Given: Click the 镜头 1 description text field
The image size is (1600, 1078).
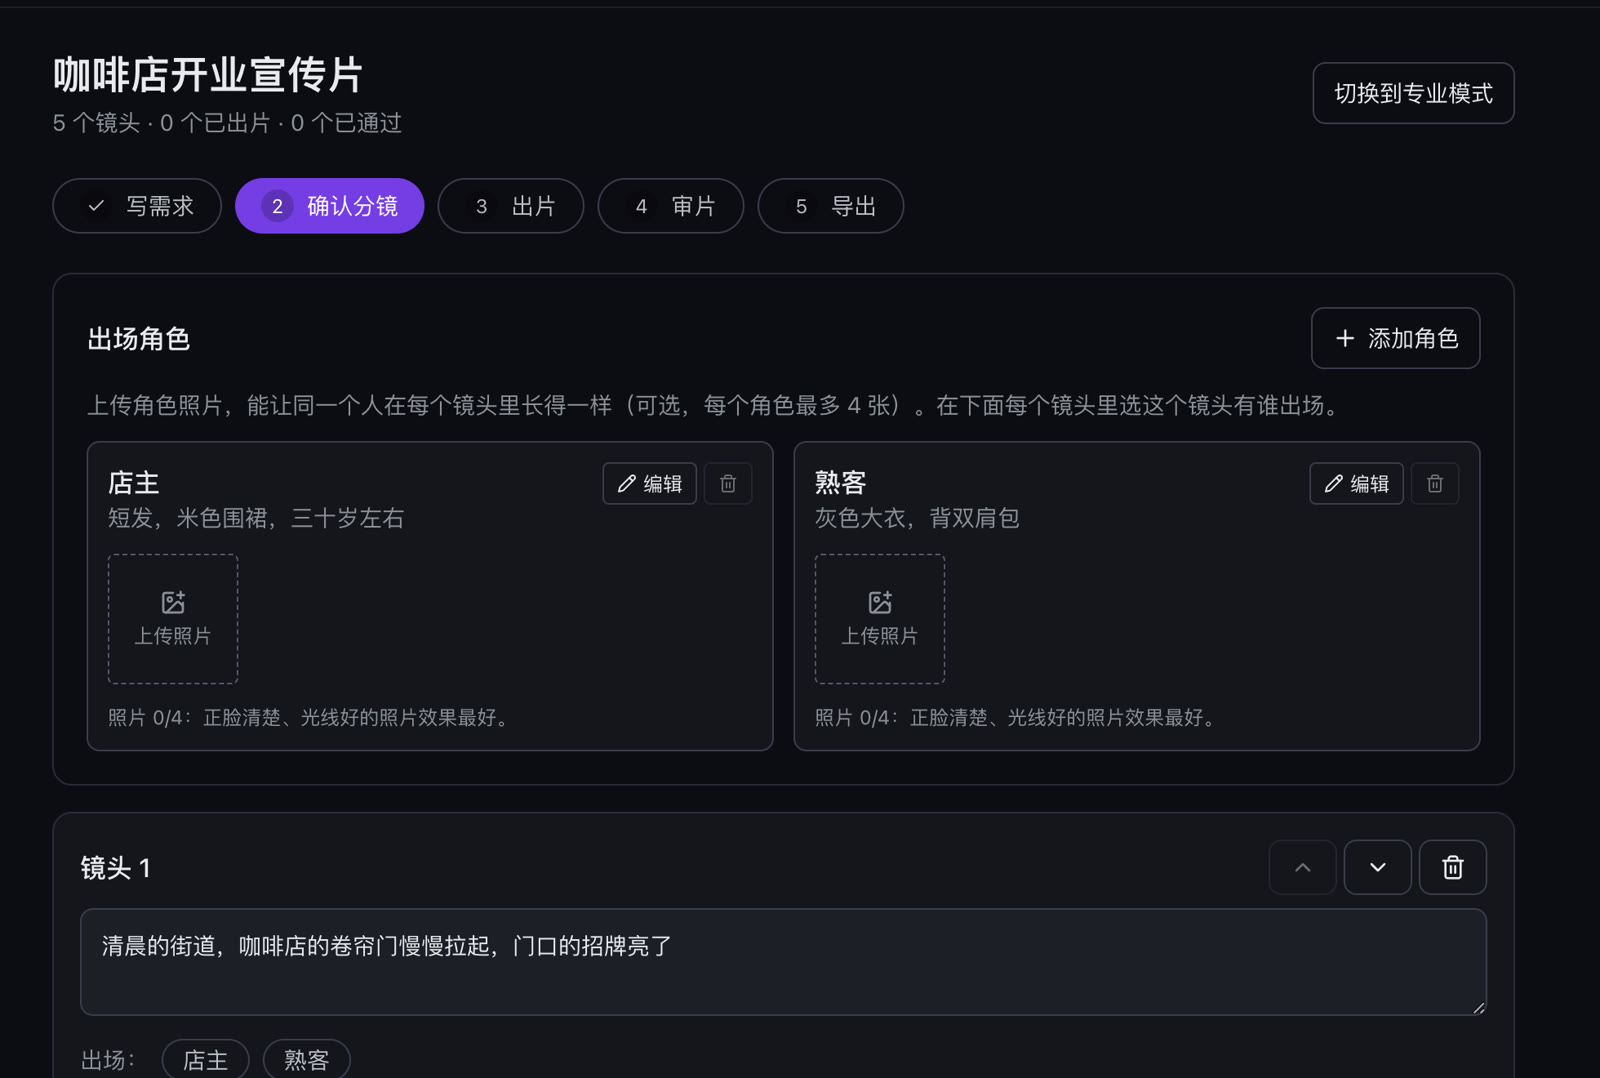Looking at the screenshot, I should (783, 962).
